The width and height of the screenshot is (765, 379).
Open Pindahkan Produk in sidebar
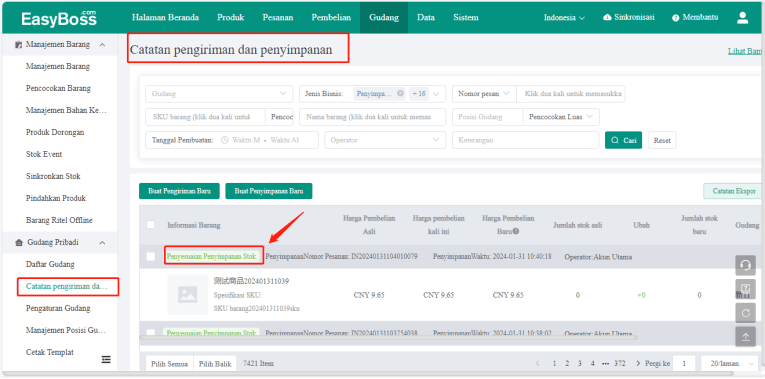[x=56, y=198]
